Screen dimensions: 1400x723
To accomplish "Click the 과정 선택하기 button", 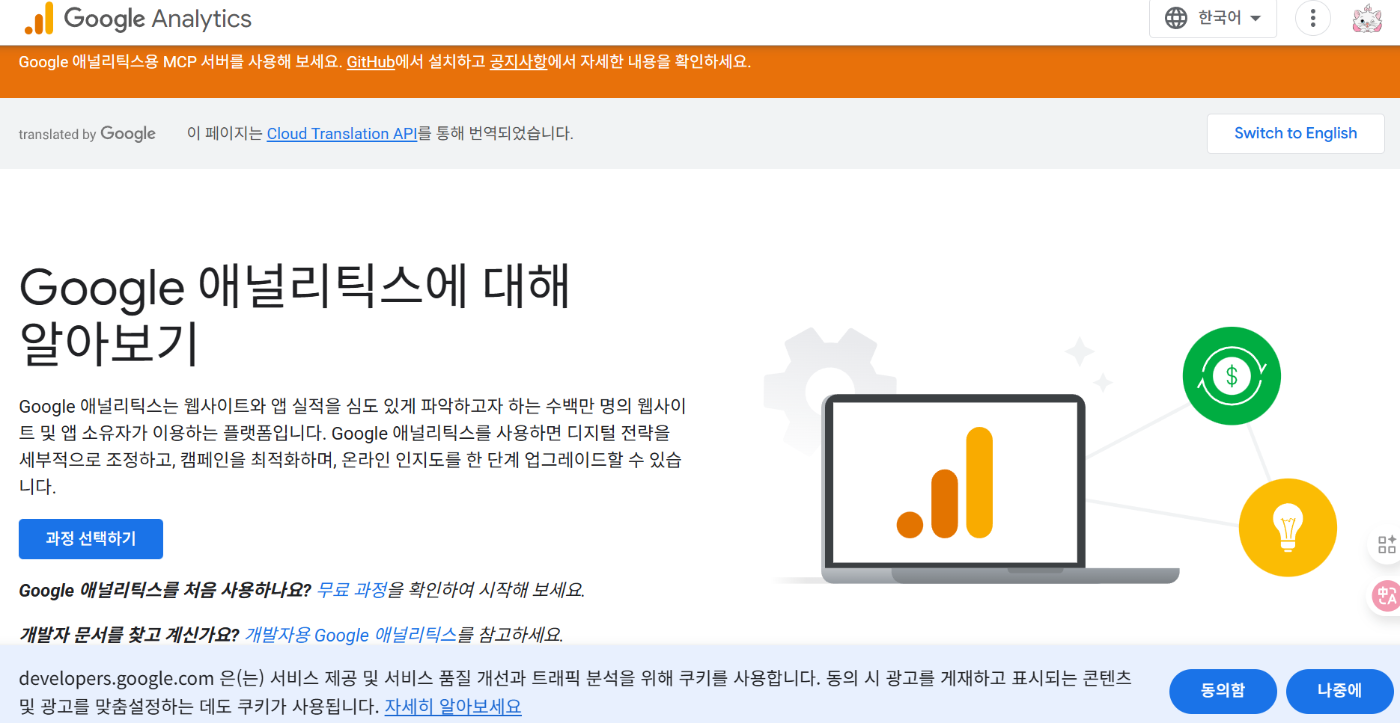I will pyautogui.click(x=91, y=539).
